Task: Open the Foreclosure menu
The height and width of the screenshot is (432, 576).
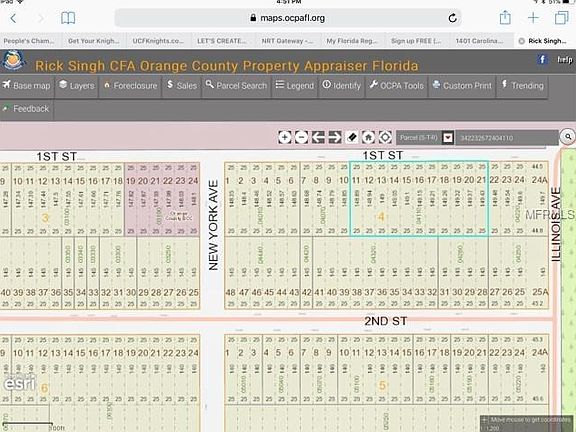Action: pos(130,86)
